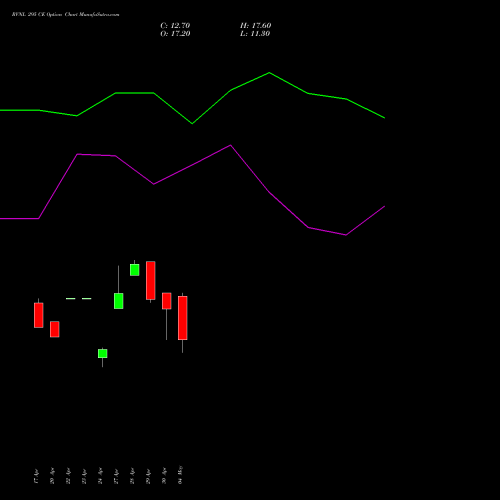Click the flat dash mark for 23 Apr
The width and height of the screenshot is (500, 500).
[x=87, y=299]
